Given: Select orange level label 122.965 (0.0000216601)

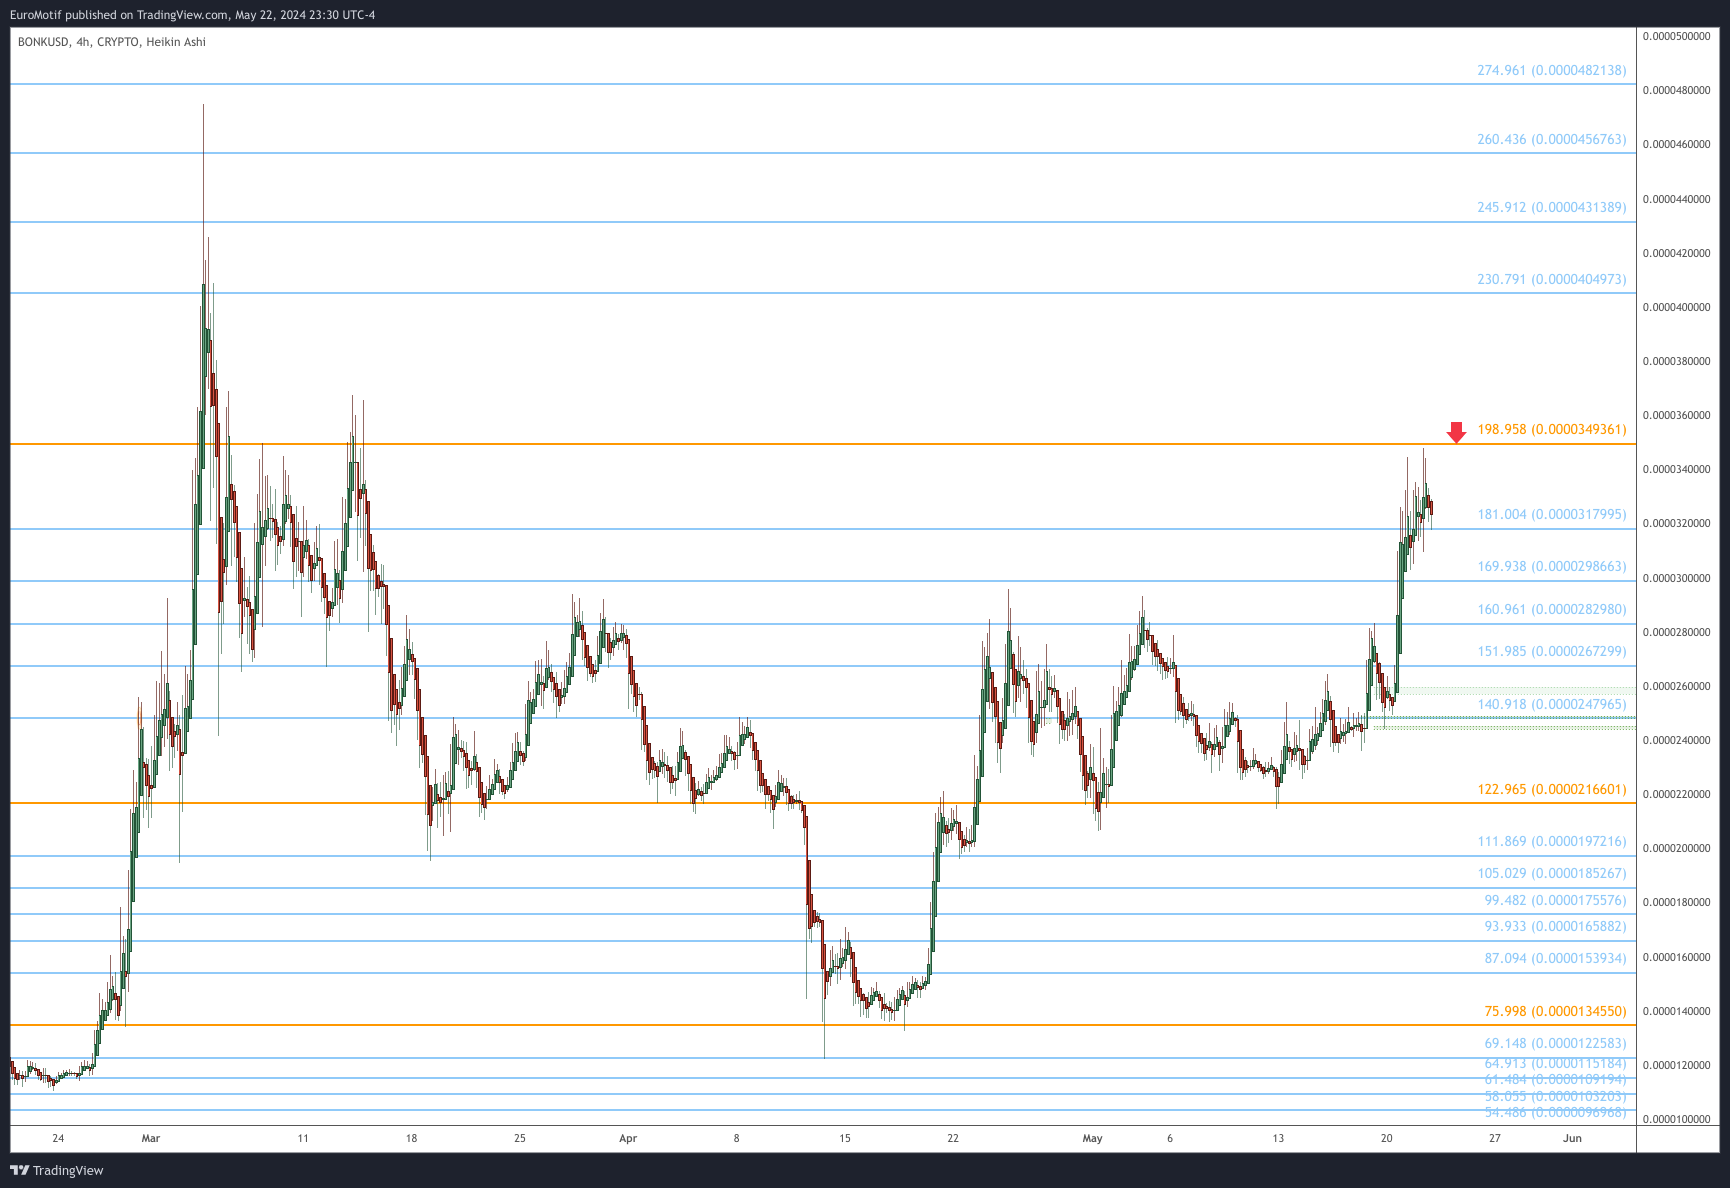Looking at the screenshot, I should point(1552,789).
